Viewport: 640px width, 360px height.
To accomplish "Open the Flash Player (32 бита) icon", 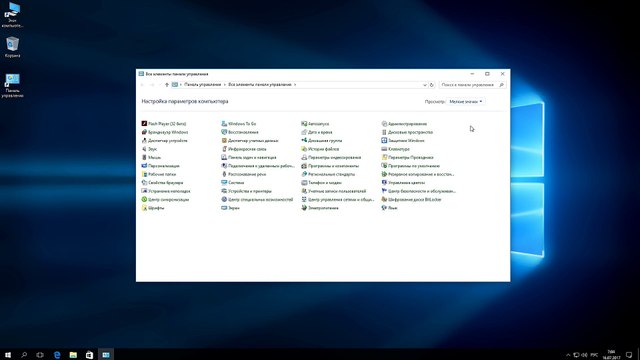I will [x=144, y=124].
